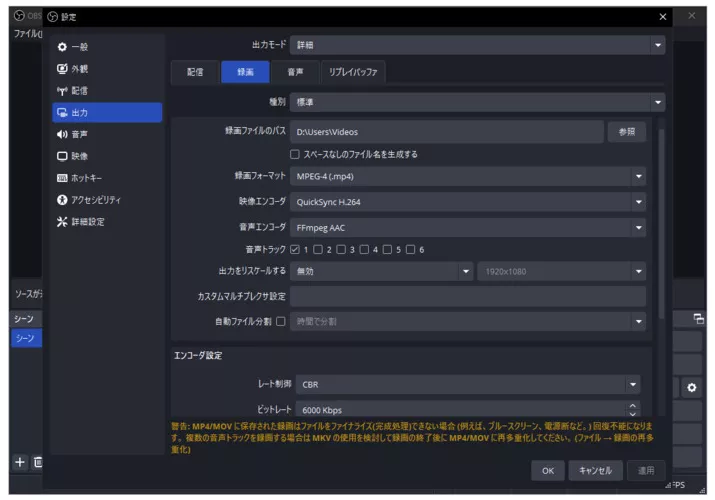
Task: Click the キャンセル button
Action: [595, 471]
